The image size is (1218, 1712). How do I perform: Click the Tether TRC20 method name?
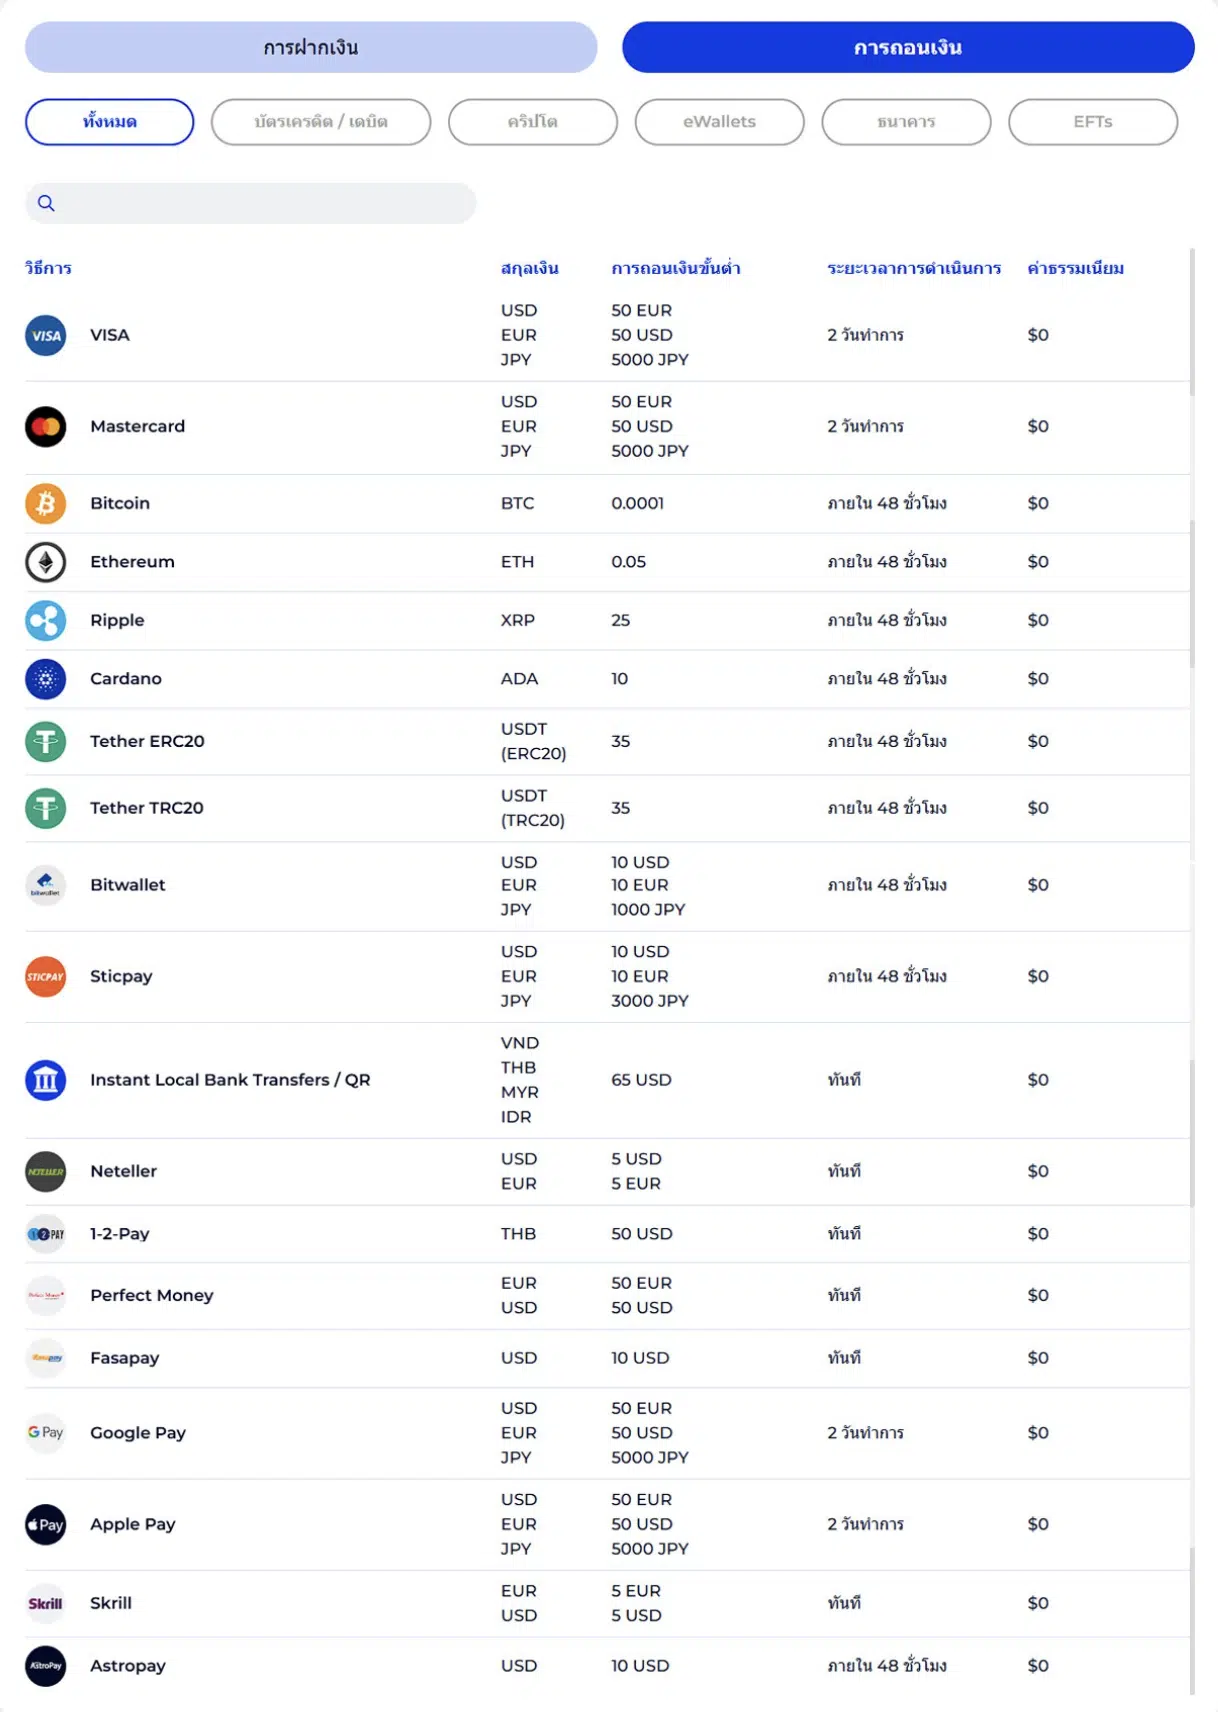(x=147, y=808)
